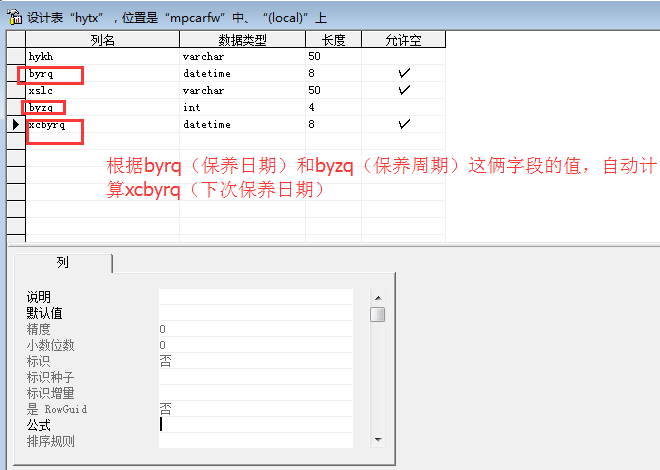Select the xslc column name cell

pyautogui.click(x=102, y=90)
